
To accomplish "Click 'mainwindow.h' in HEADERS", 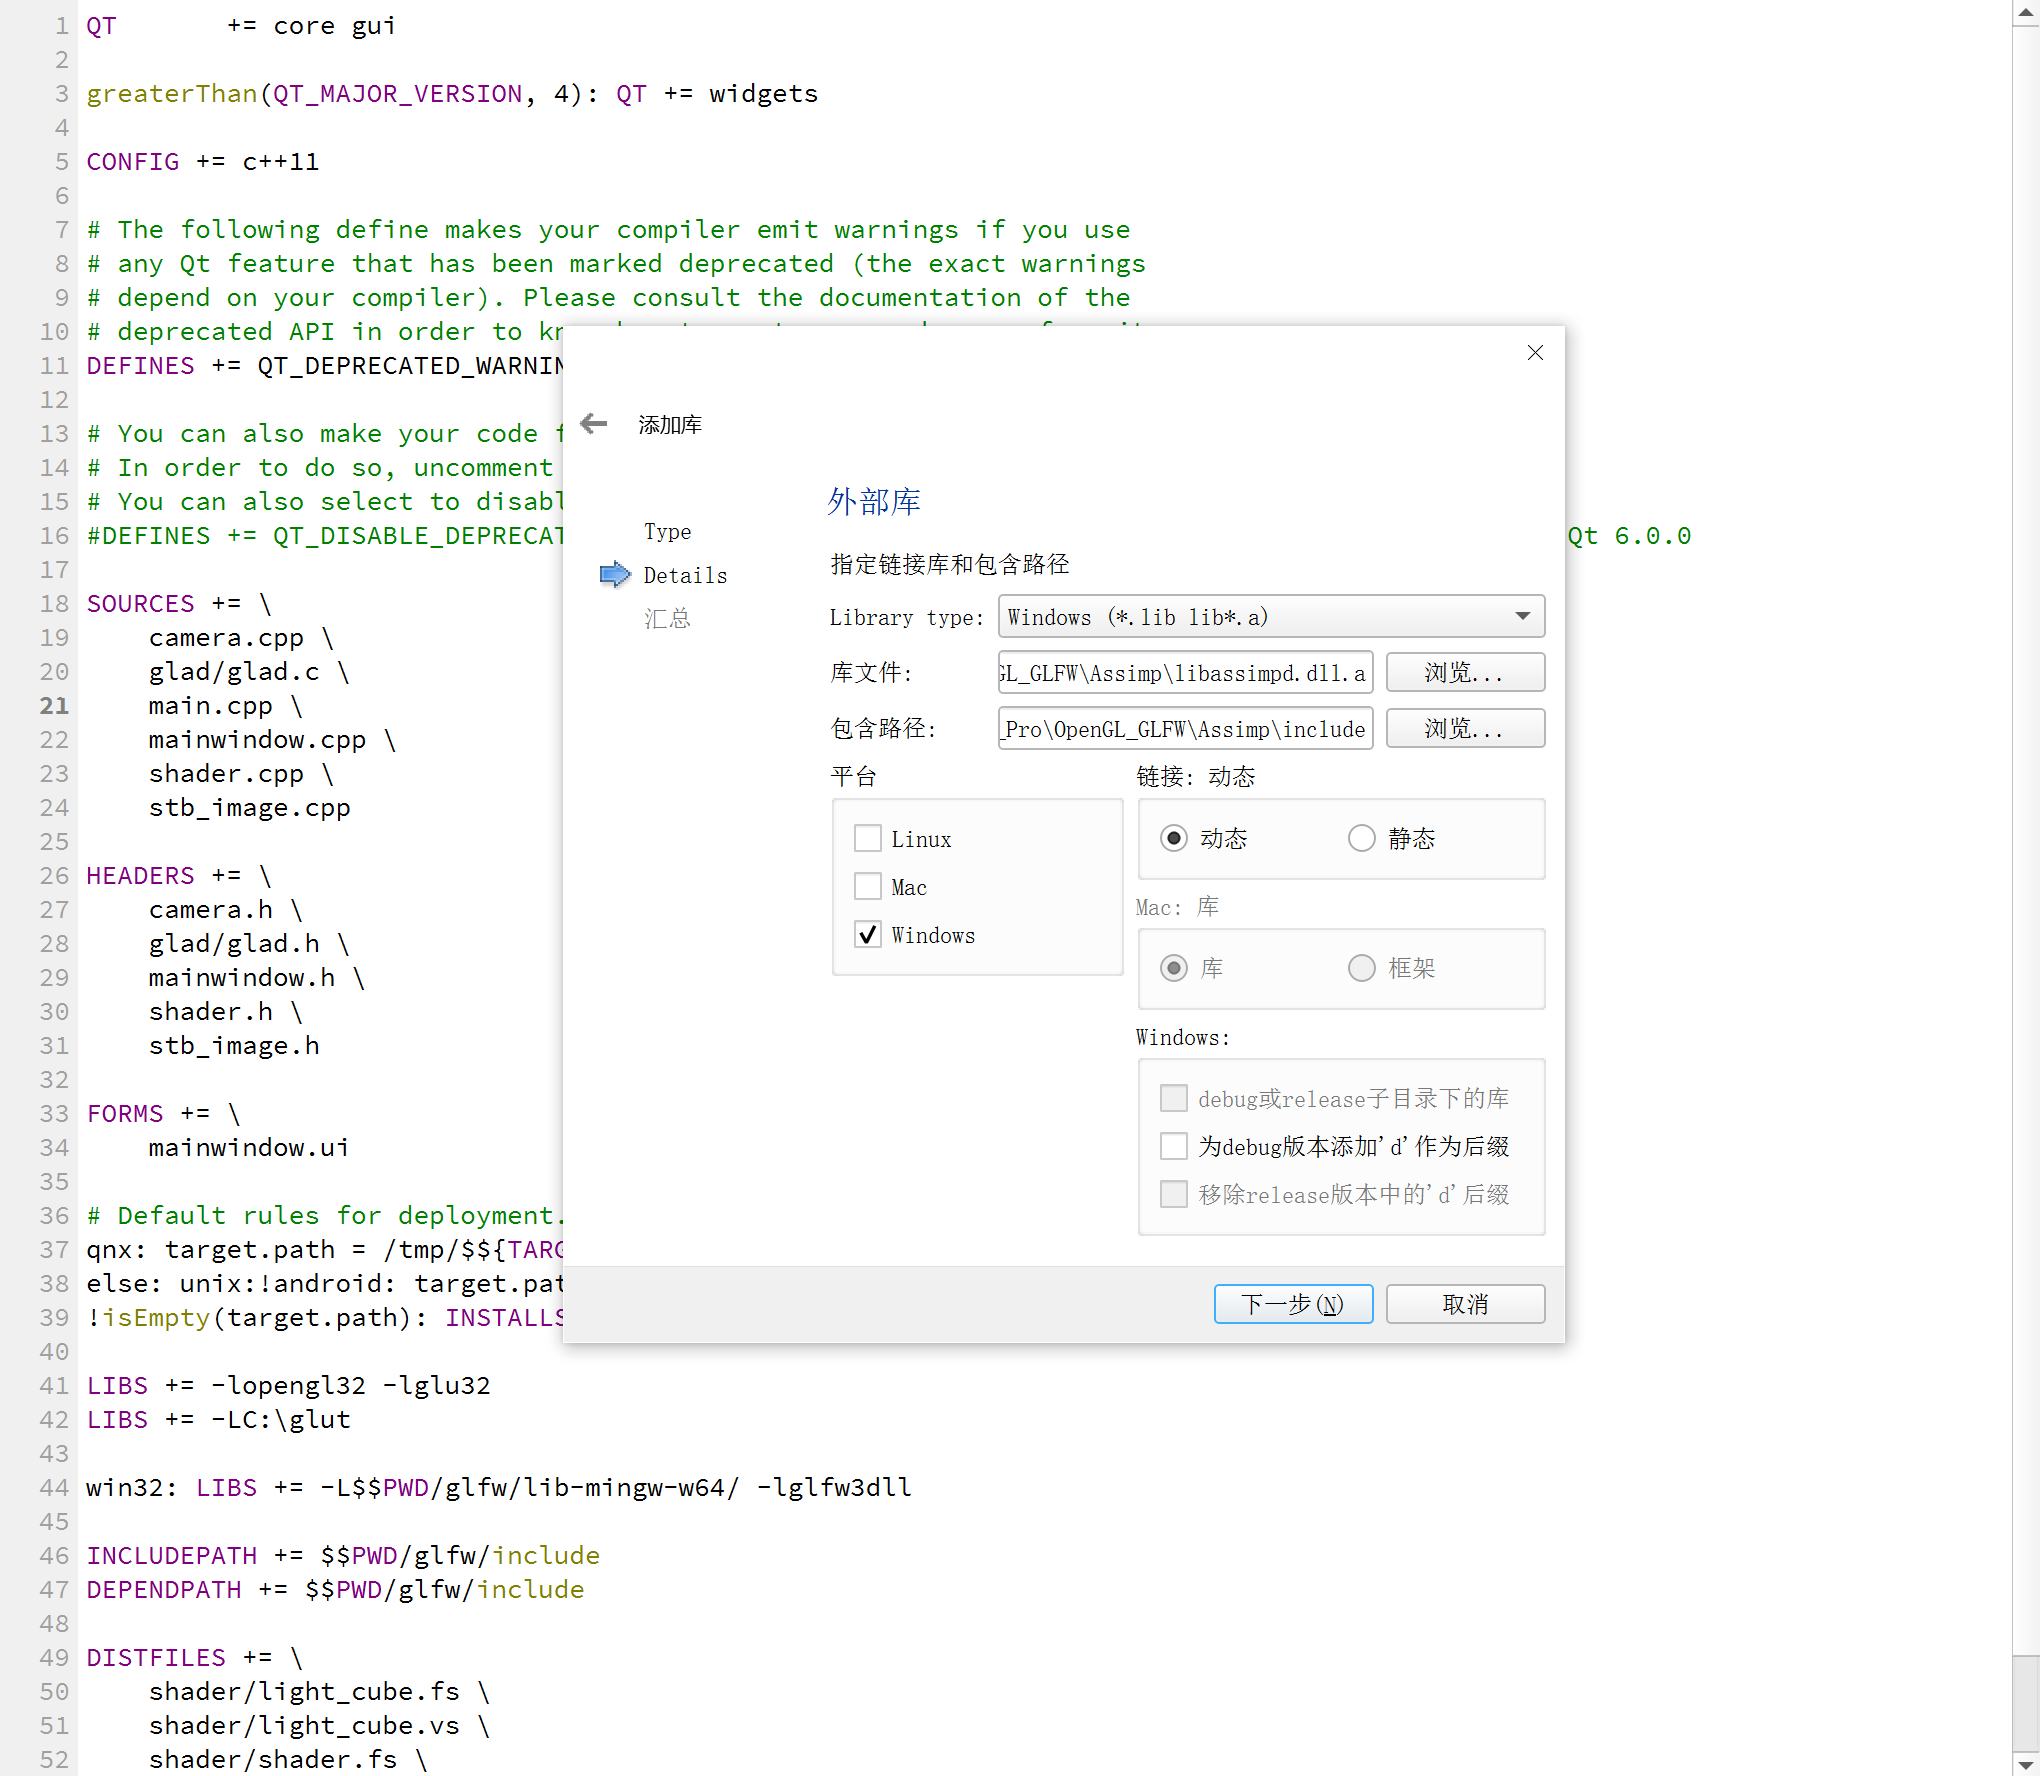I will (242, 977).
